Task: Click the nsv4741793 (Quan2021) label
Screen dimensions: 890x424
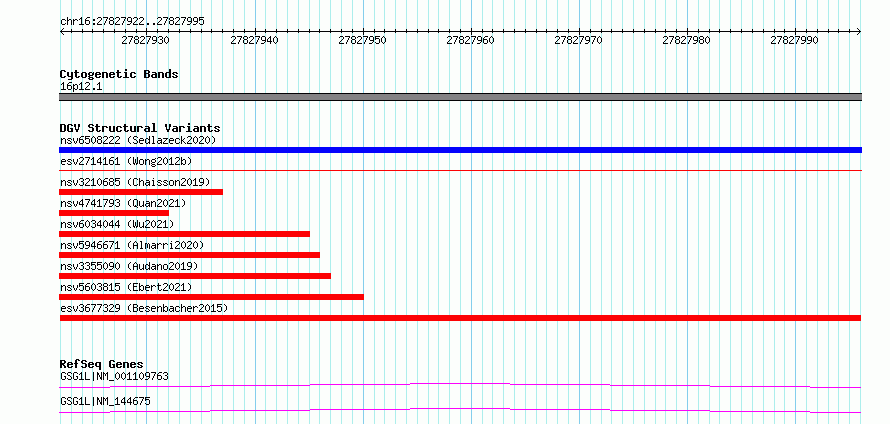Action: (x=123, y=203)
